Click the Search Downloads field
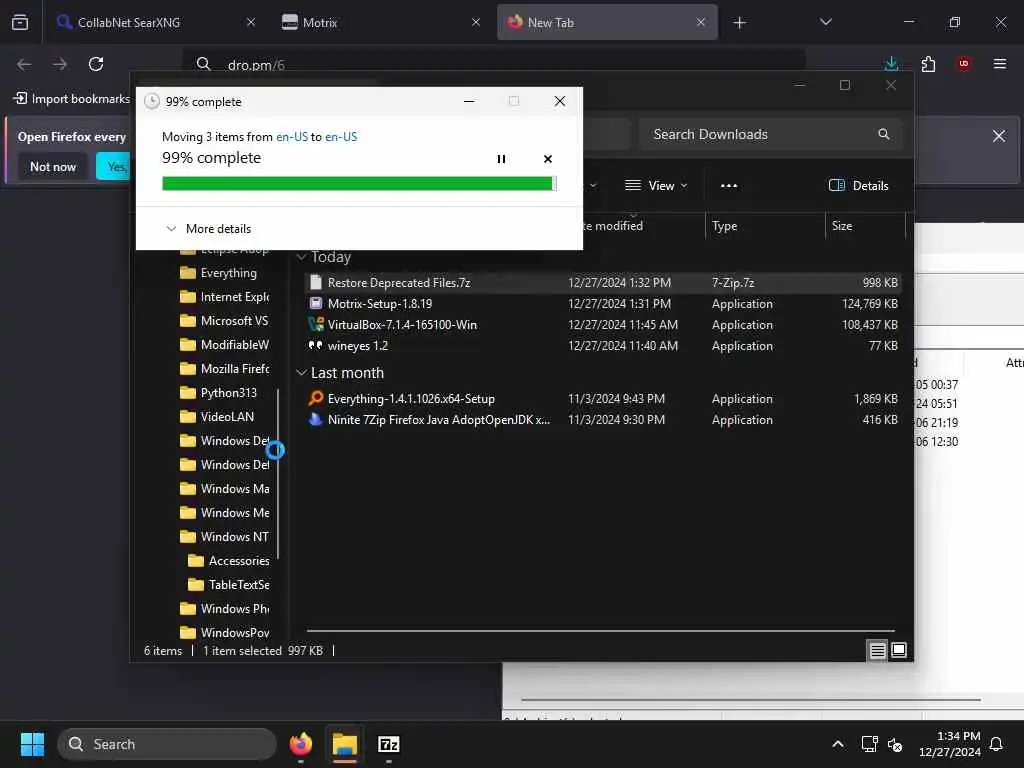The width and height of the screenshot is (1024, 768). pyautogui.click(x=771, y=135)
